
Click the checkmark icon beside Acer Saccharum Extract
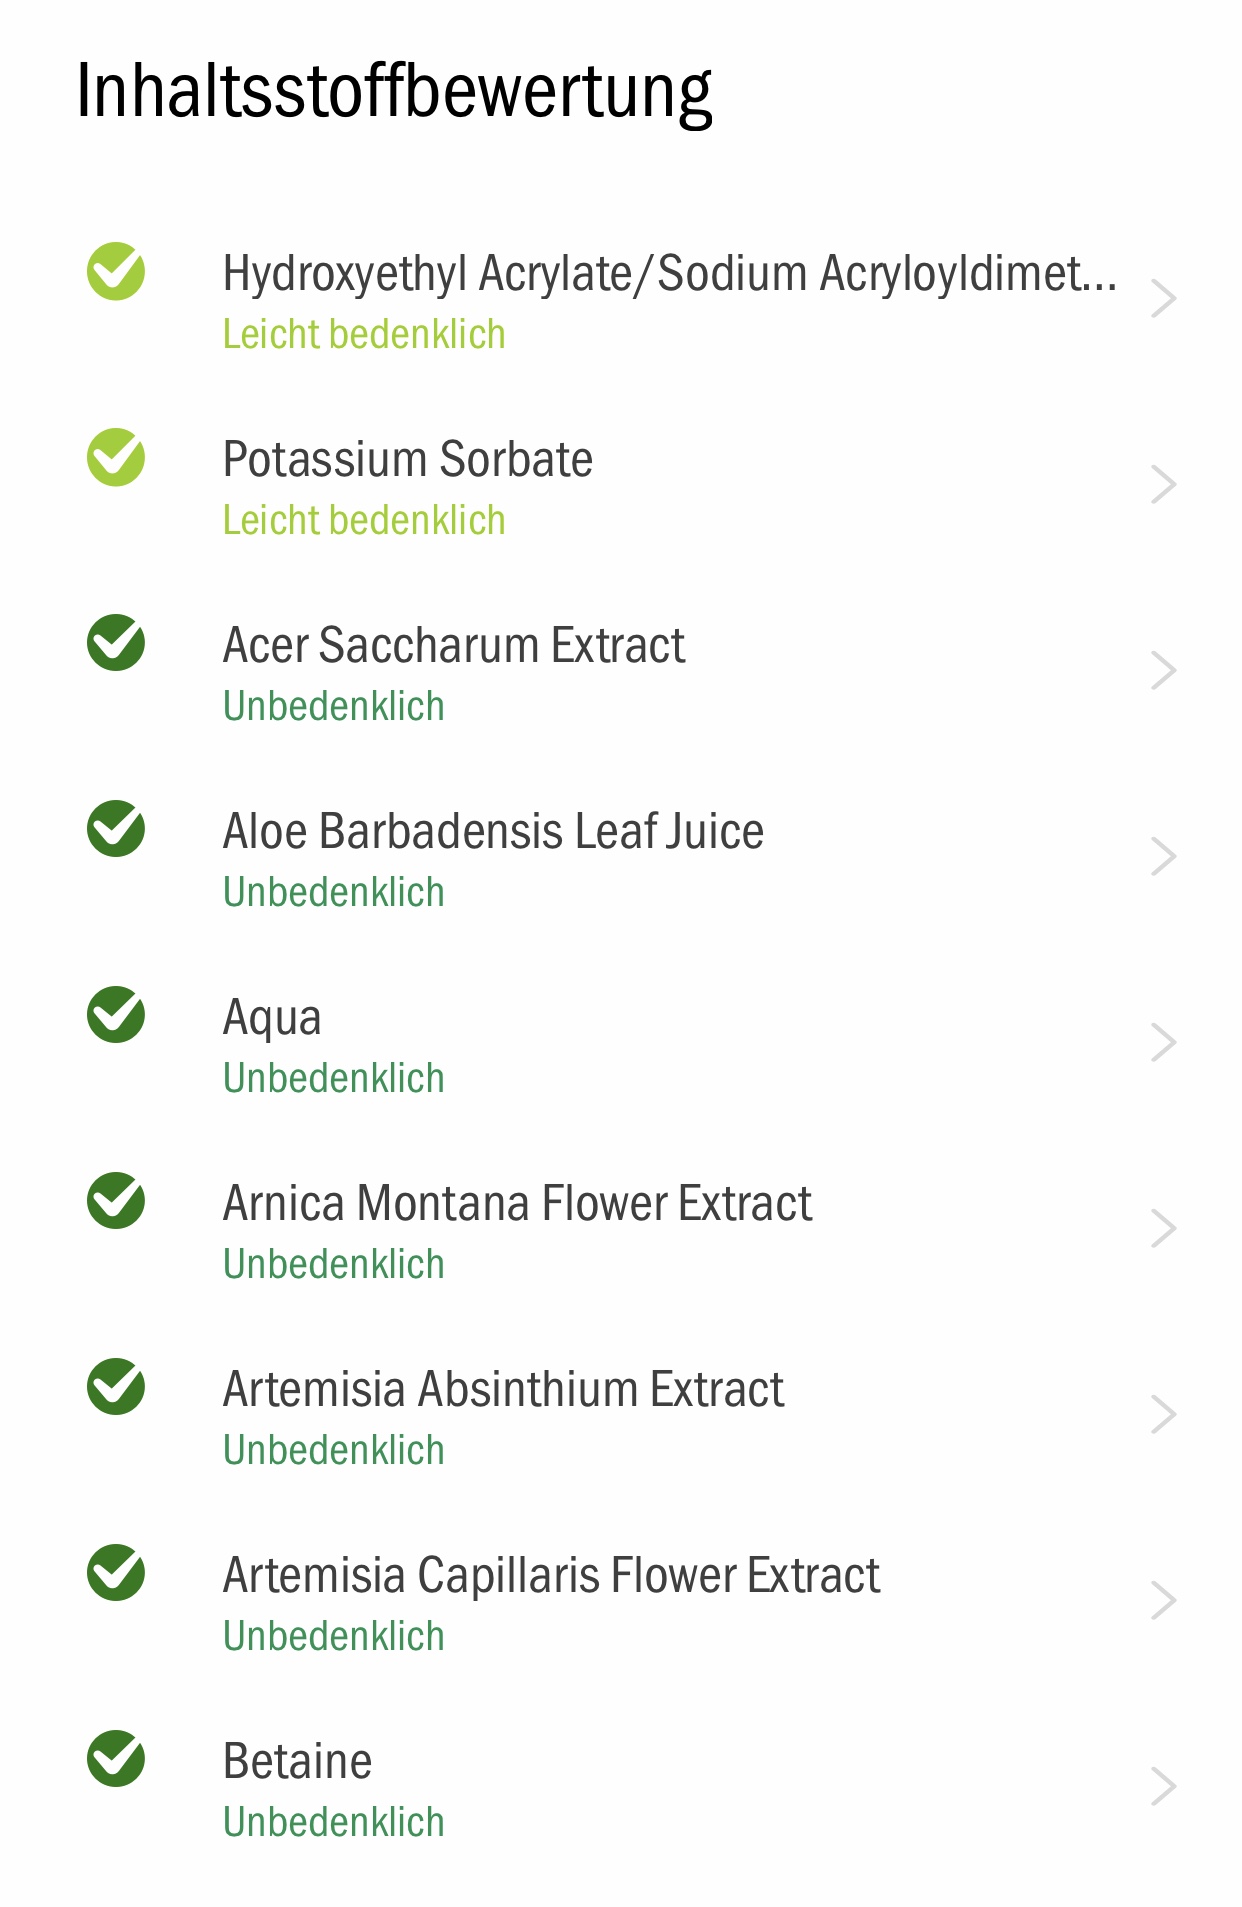click(116, 643)
